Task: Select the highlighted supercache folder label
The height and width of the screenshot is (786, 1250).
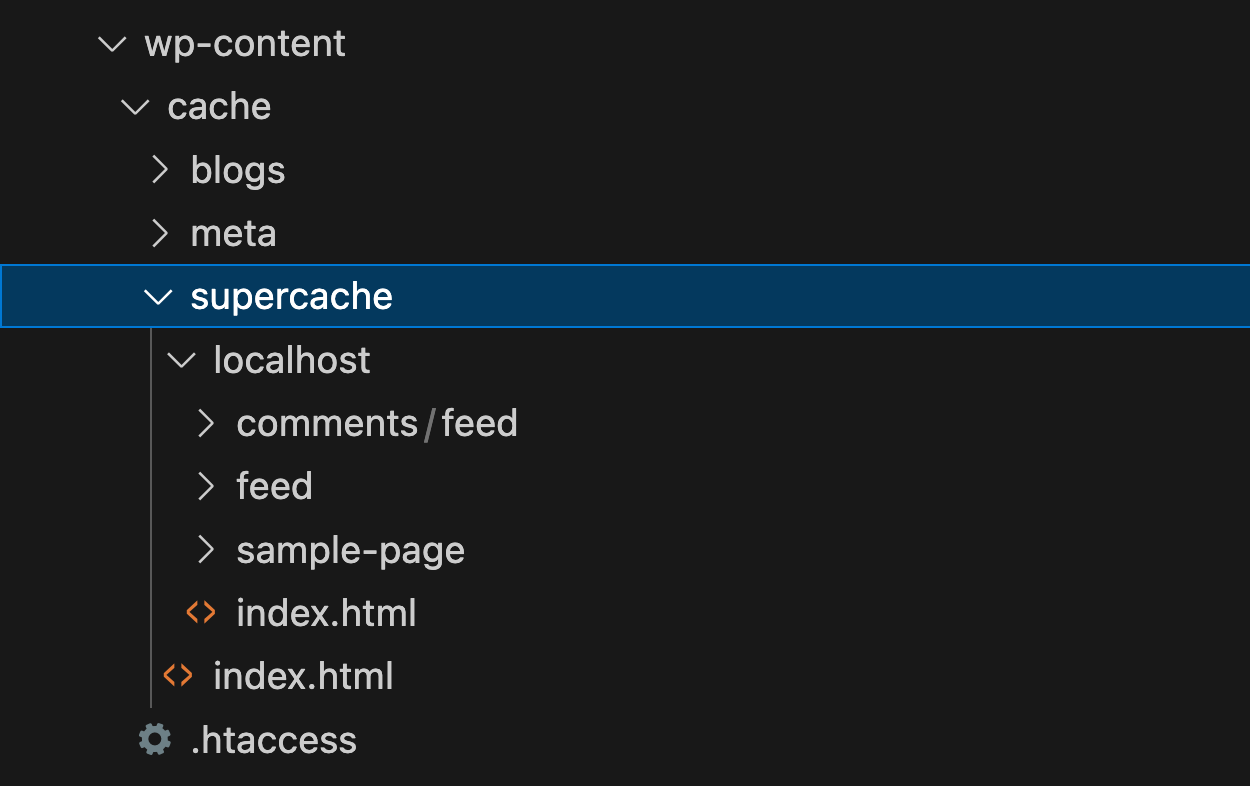Action: [291, 297]
